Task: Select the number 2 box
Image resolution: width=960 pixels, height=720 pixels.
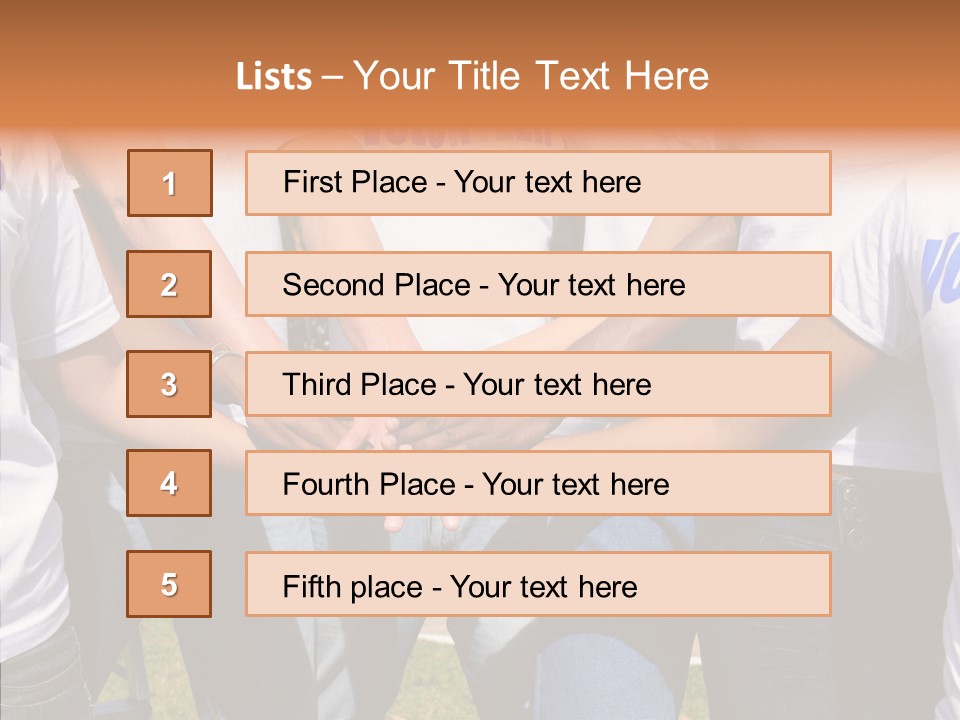Action: [169, 284]
